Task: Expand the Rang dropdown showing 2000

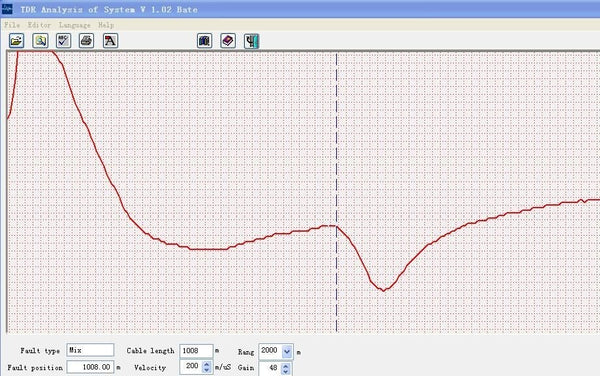Action: [x=287, y=351]
